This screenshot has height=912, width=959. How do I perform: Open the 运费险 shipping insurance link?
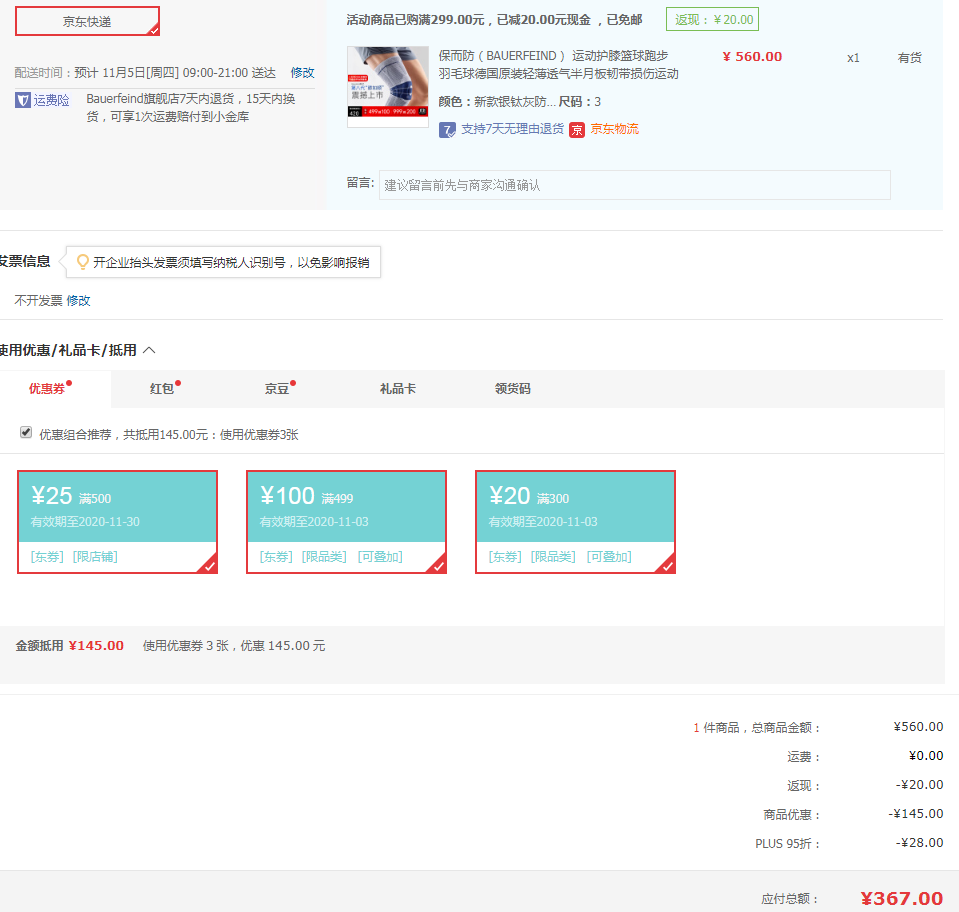51,100
